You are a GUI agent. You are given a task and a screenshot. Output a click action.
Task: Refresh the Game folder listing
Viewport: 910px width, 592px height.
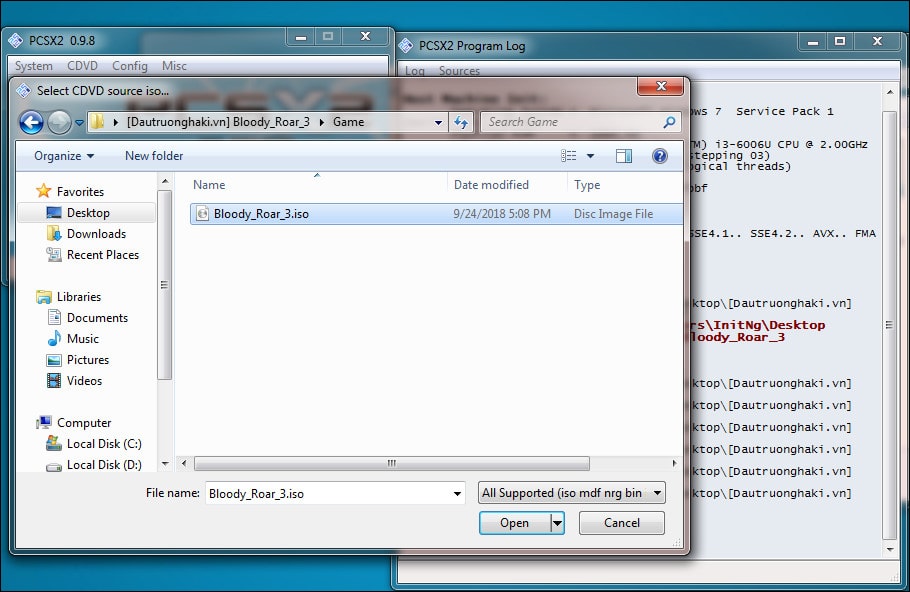pos(461,122)
